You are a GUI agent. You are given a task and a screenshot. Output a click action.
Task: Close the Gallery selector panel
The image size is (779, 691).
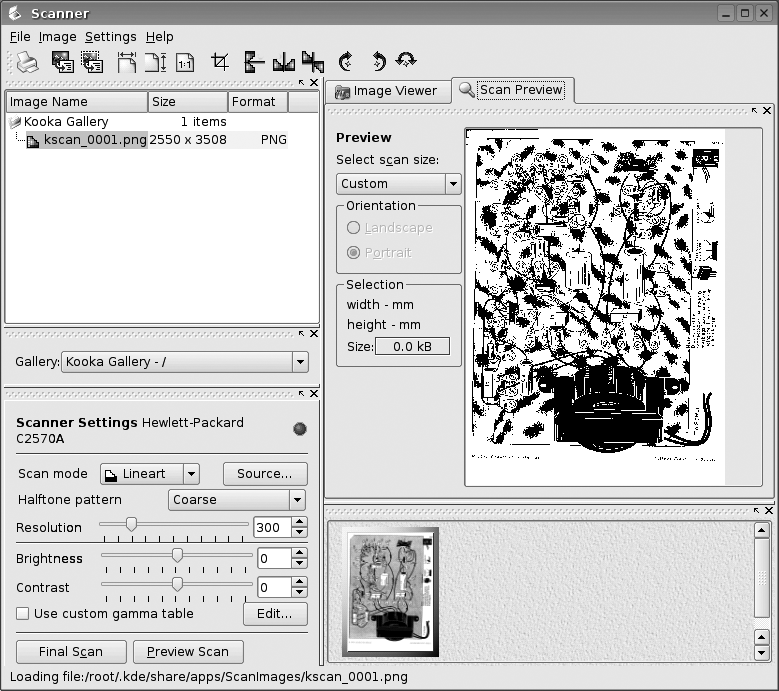(x=314, y=334)
